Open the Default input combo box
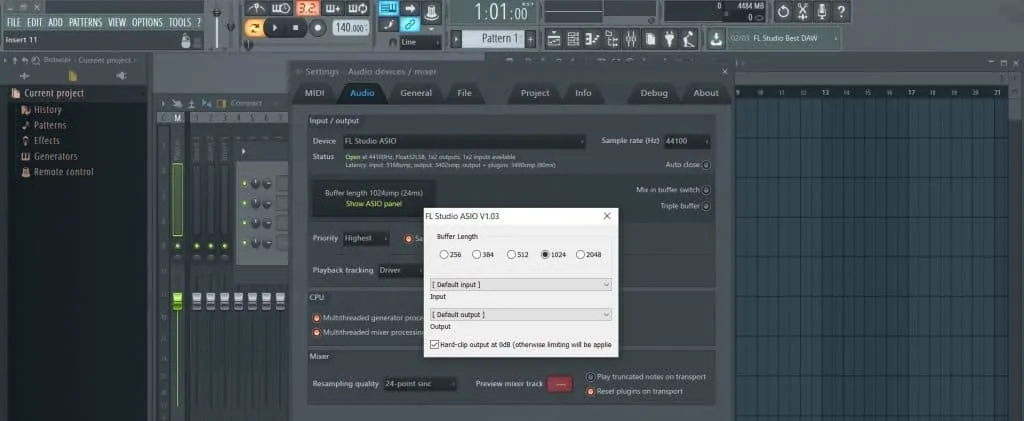The width and height of the screenshot is (1024, 421). (x=521, y=285)
